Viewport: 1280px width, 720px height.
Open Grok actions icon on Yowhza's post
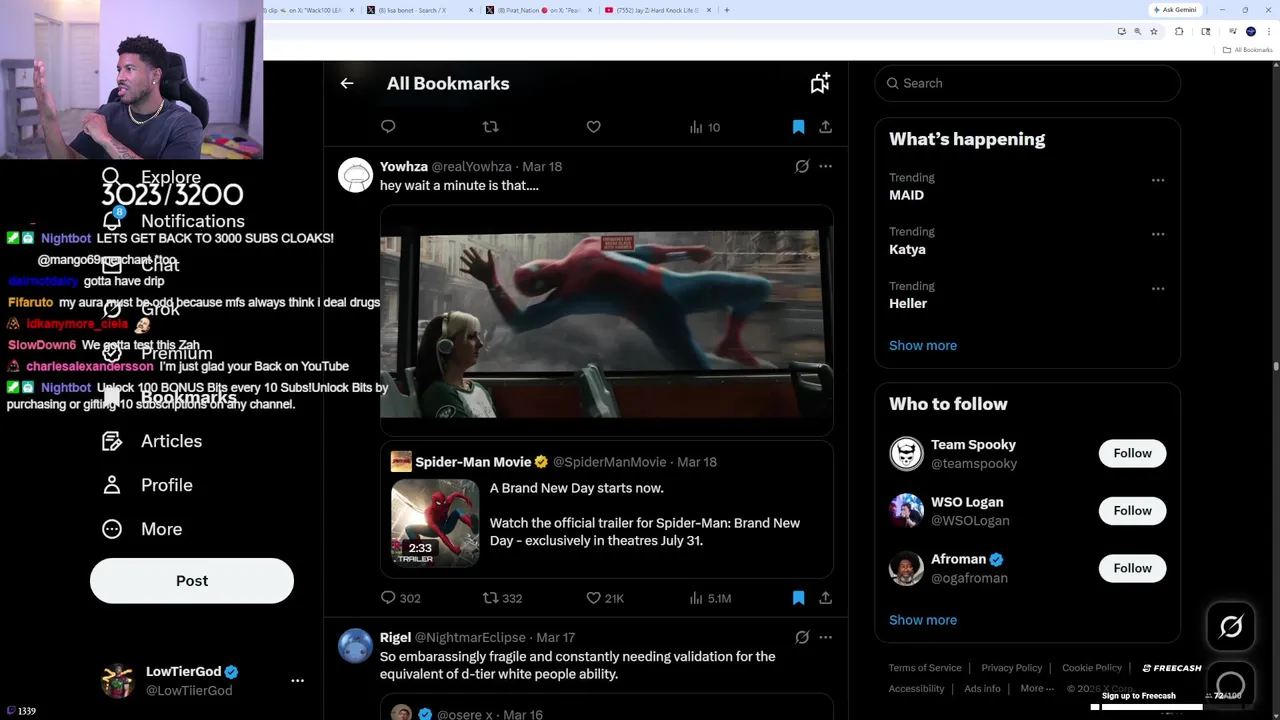point(802,167)
